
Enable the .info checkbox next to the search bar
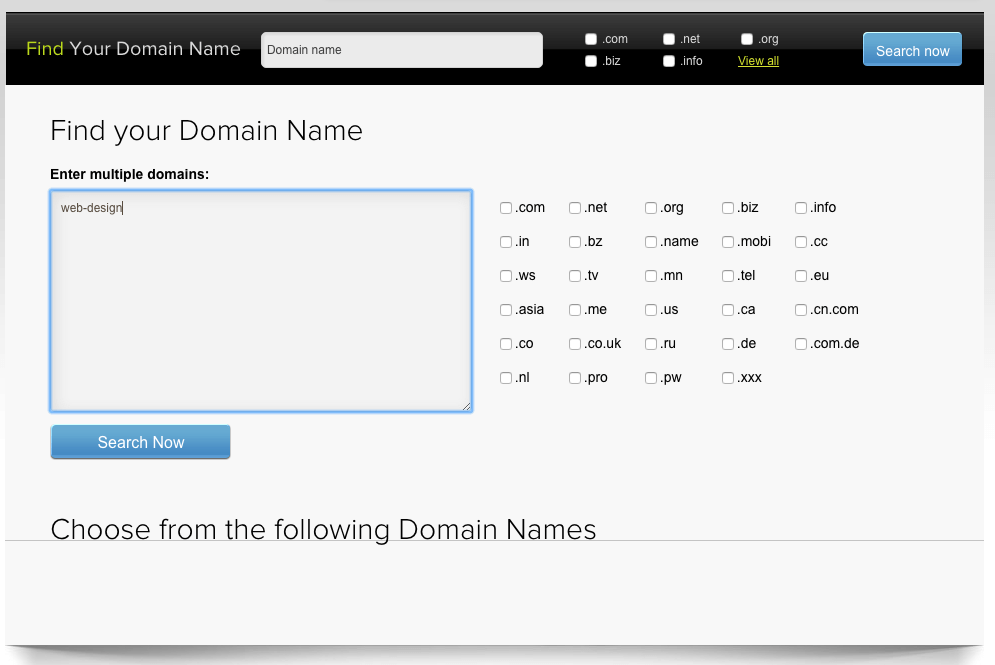point(668,60)
